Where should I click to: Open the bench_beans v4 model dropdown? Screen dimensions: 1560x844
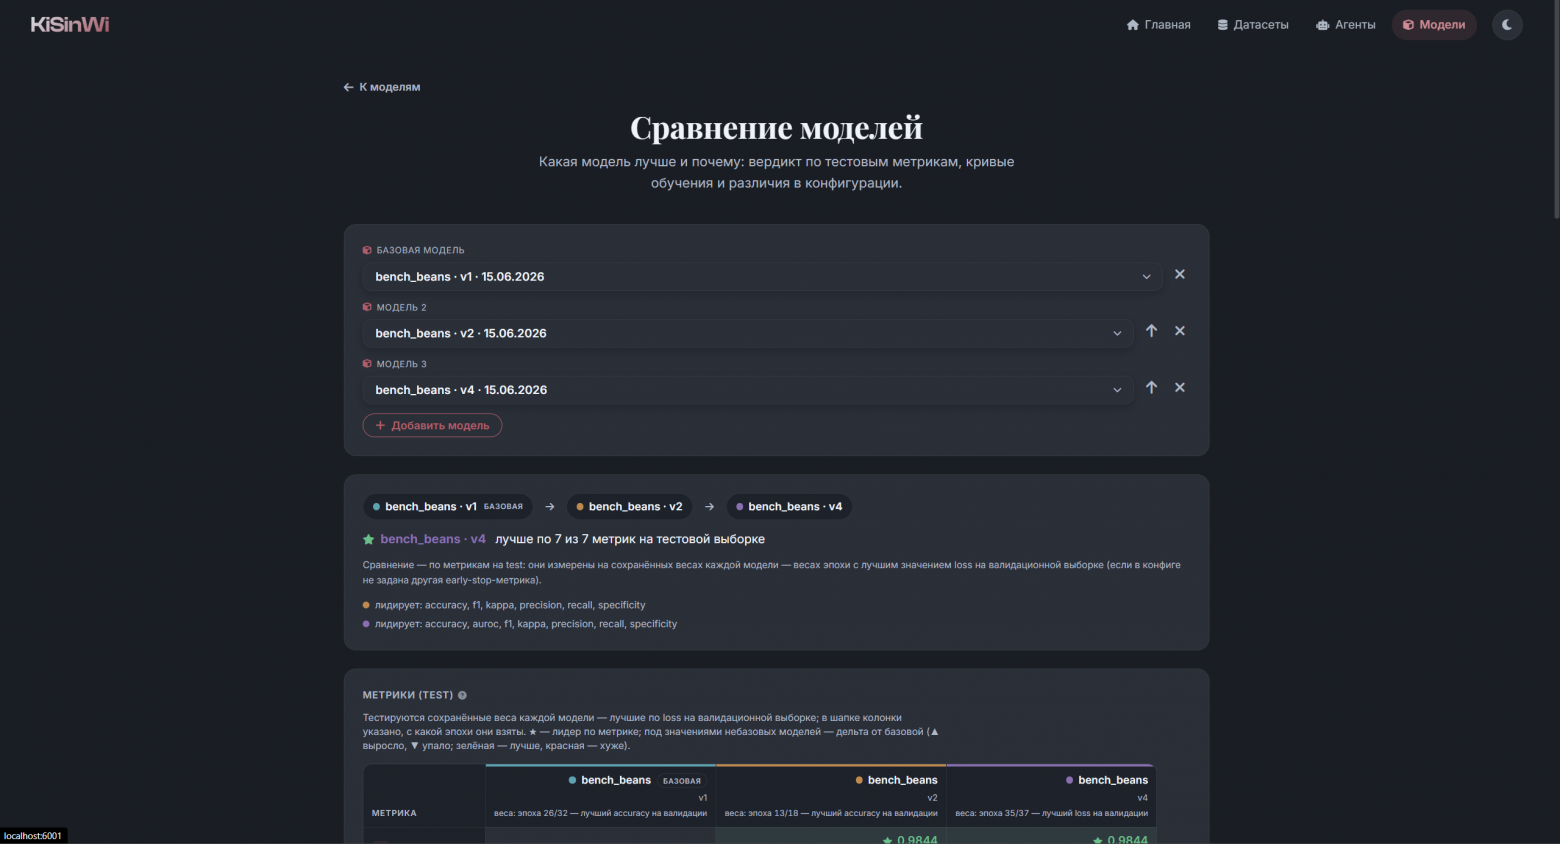tap(748, 390)
